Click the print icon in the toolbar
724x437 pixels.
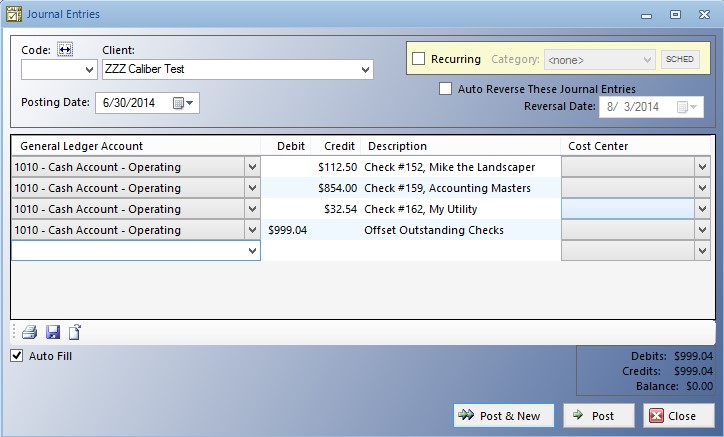point(30,333)
